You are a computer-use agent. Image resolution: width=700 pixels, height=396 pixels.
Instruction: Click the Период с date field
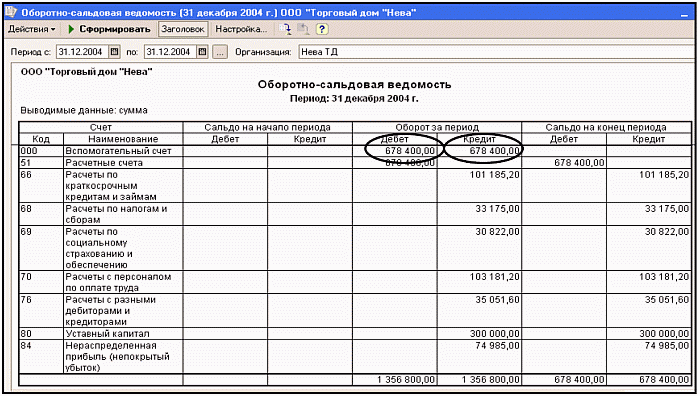click(x=83, y=52)
